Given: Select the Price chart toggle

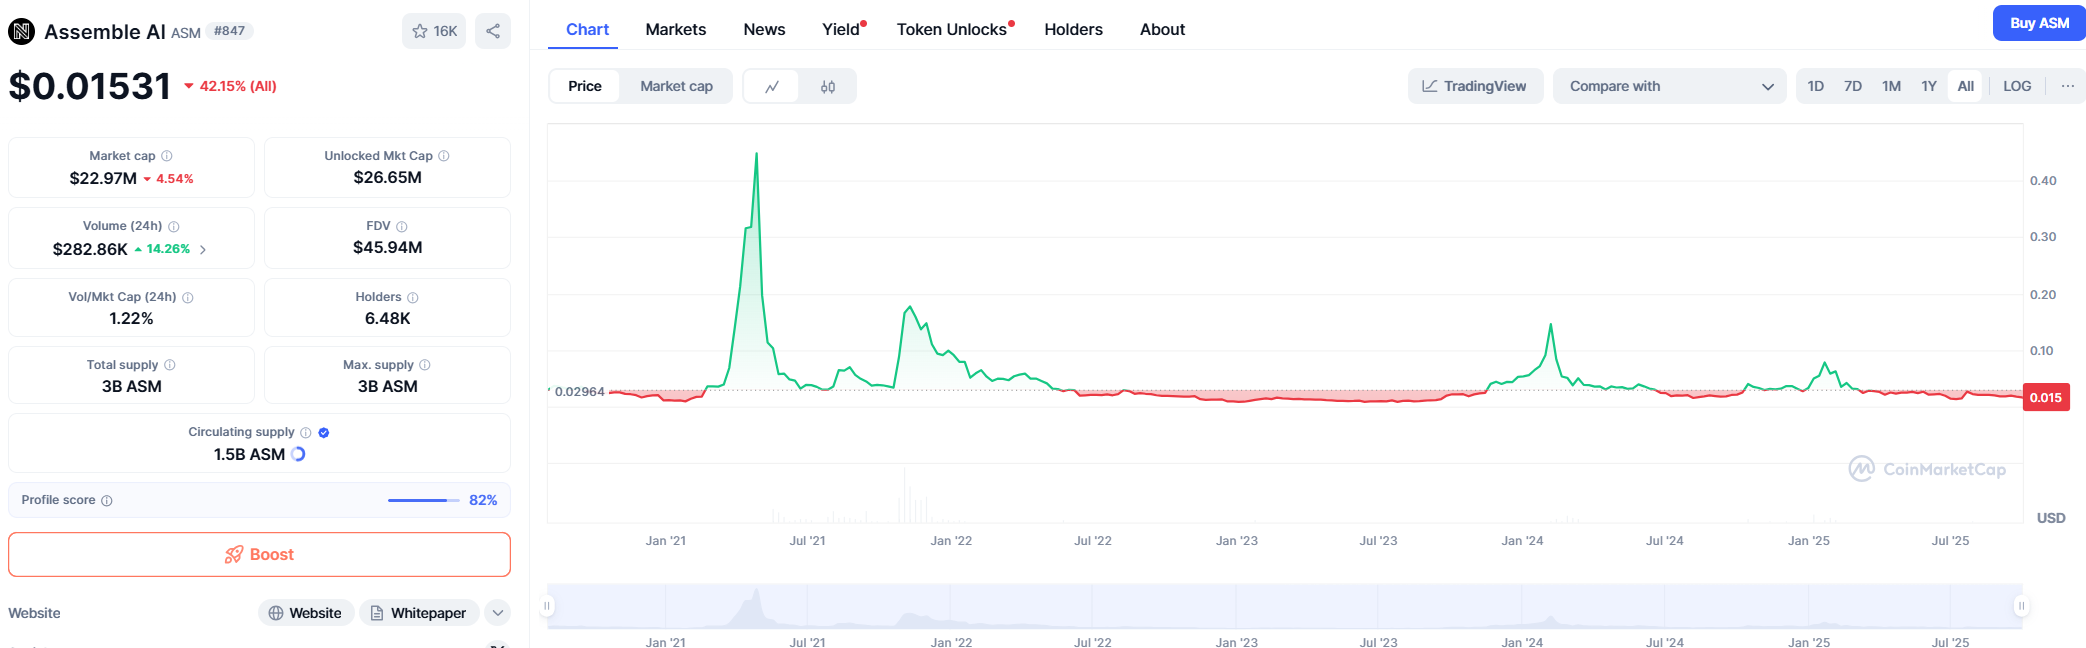Looking at the screenshot, I should pos(585,86).
